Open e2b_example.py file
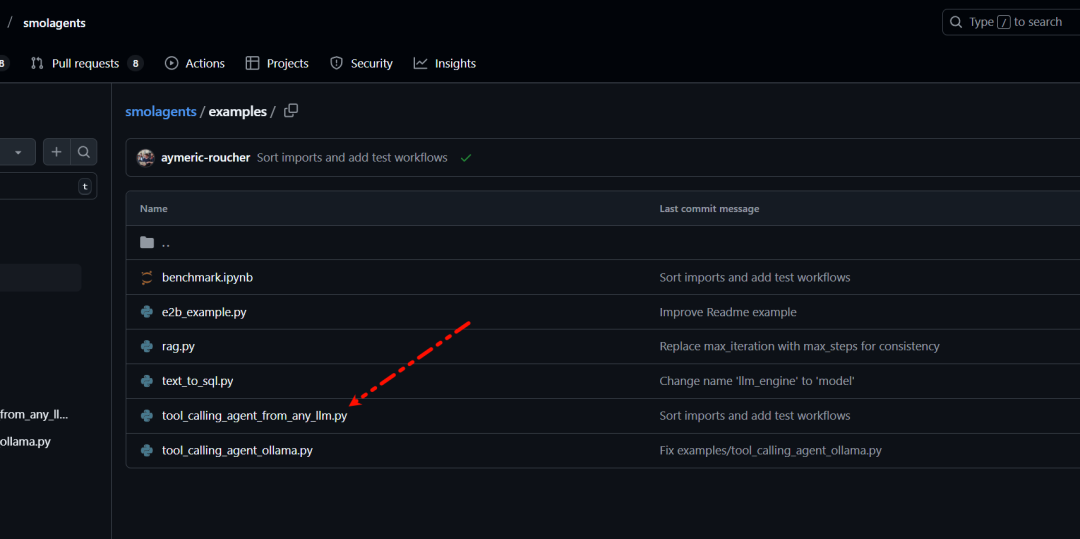The width and height of the screenshot is (1080, 539). pyautogui.click(x=204, y=312)
